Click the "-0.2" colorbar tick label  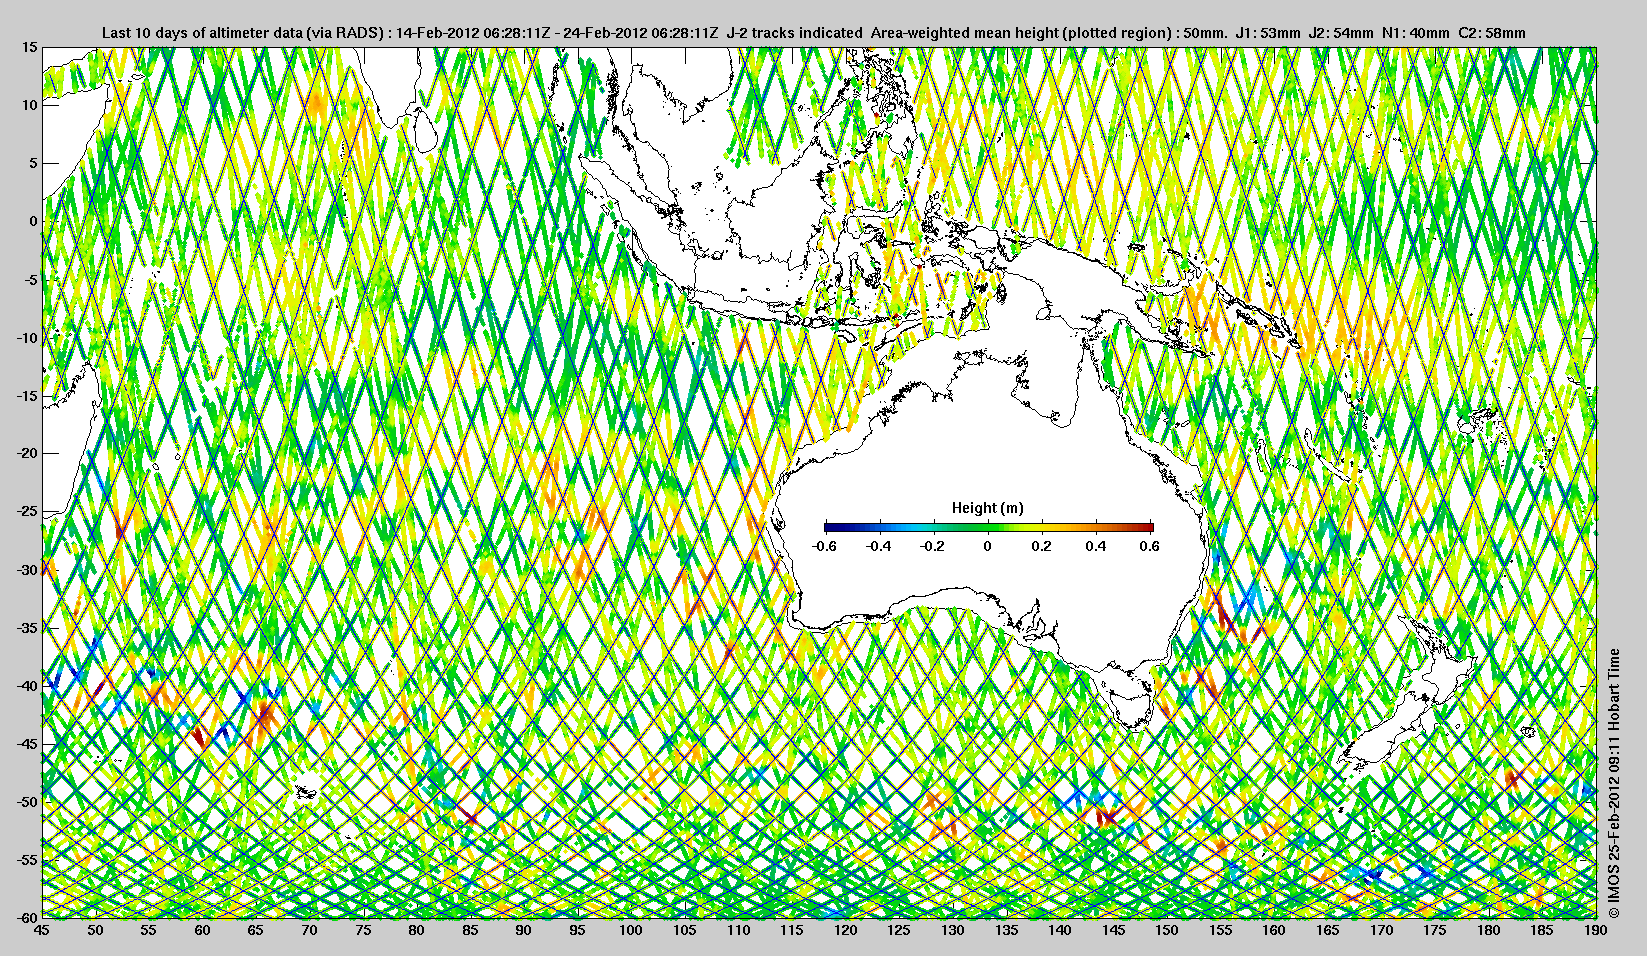click(933, 546)
